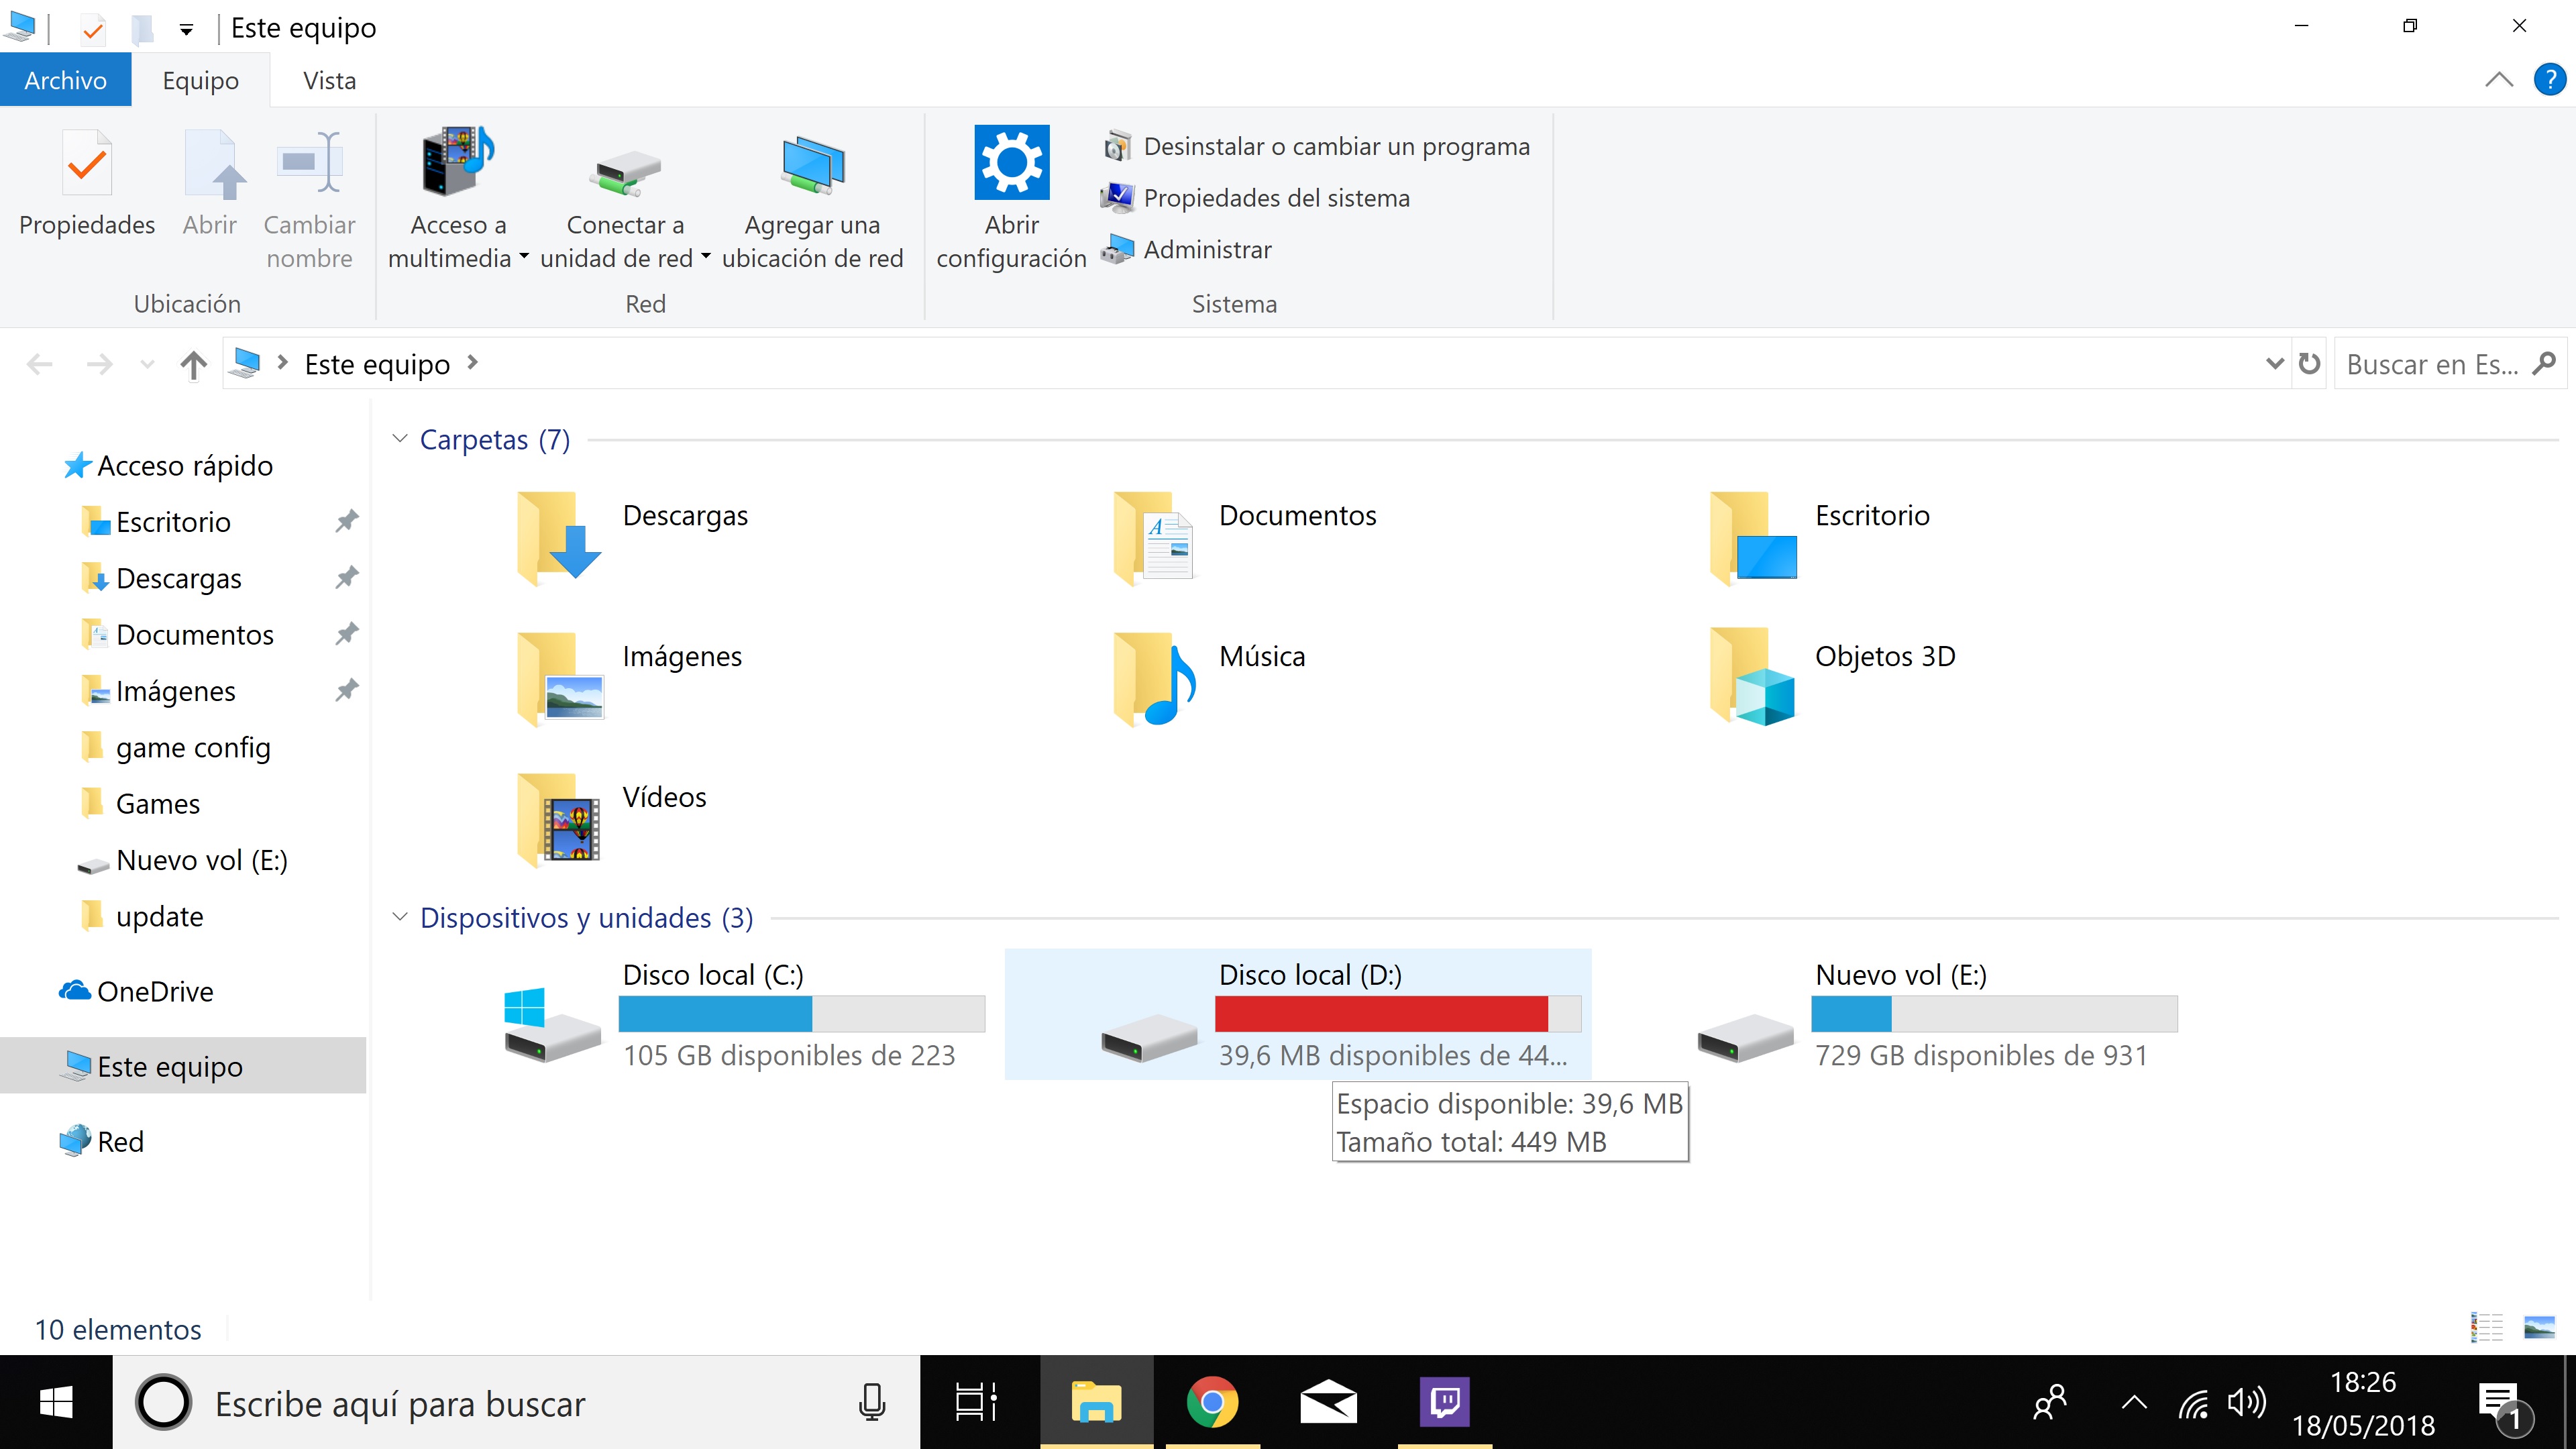Show hidden system tray icons

(x=2134, y=1403)
